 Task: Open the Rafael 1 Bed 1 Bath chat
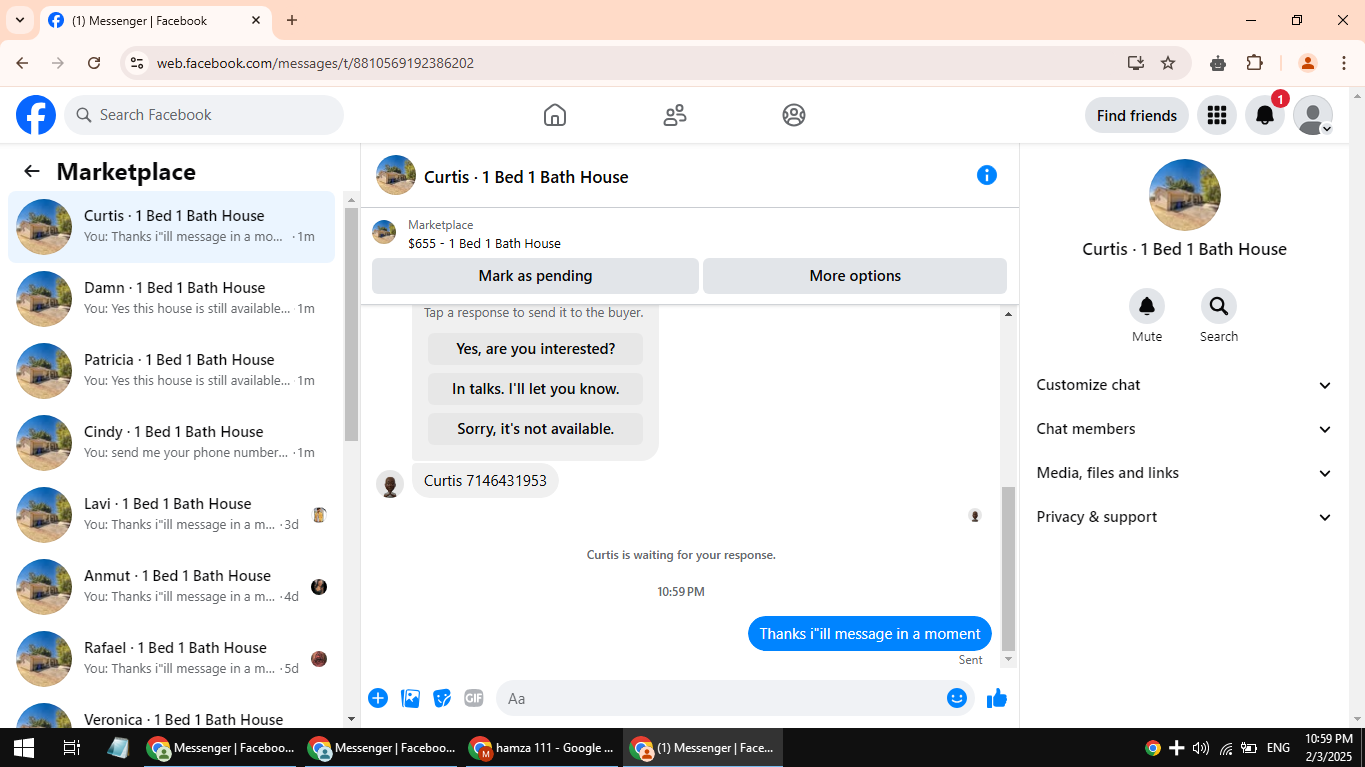(x=171, y=659)
